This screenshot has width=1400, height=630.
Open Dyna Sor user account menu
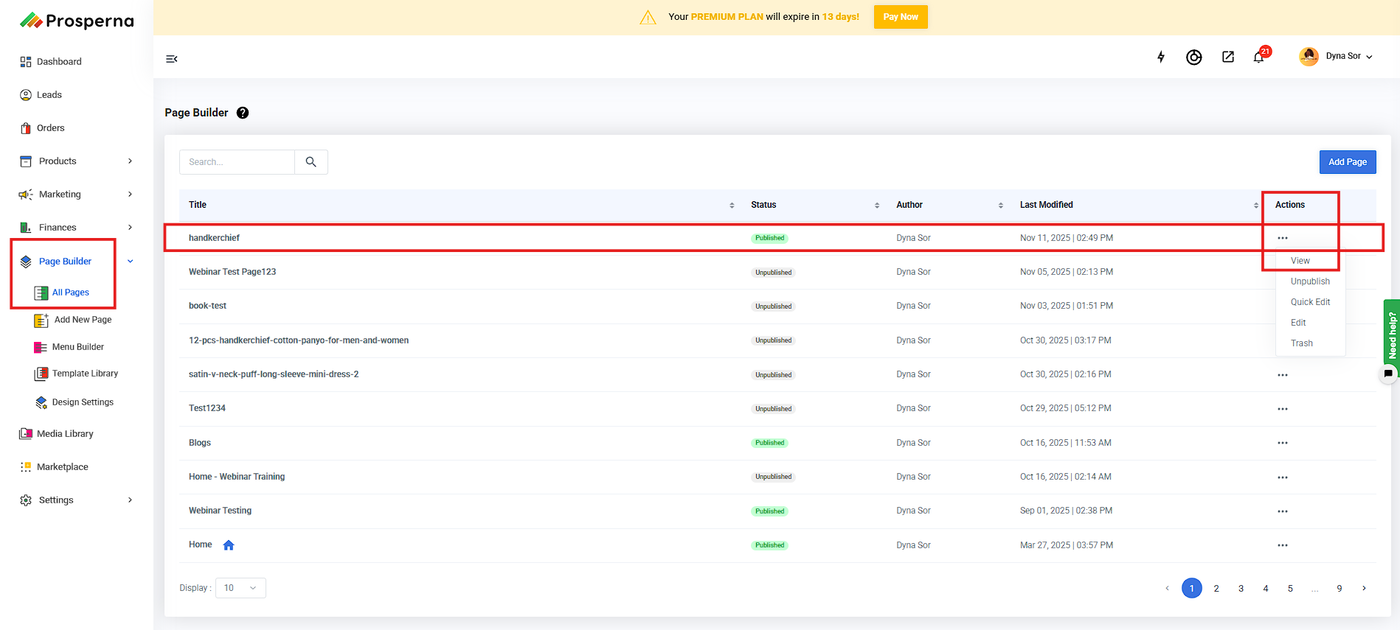(1336, 57)
